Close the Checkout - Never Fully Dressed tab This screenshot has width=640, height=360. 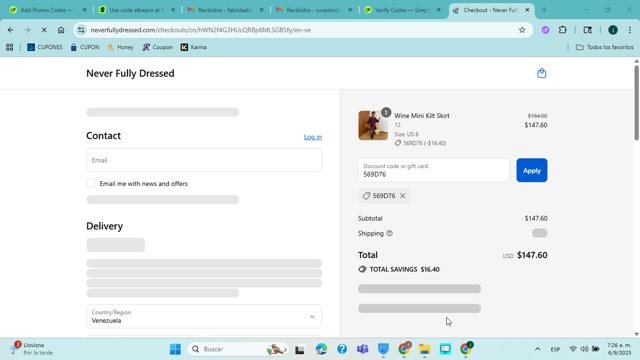(x=527, y=10)
